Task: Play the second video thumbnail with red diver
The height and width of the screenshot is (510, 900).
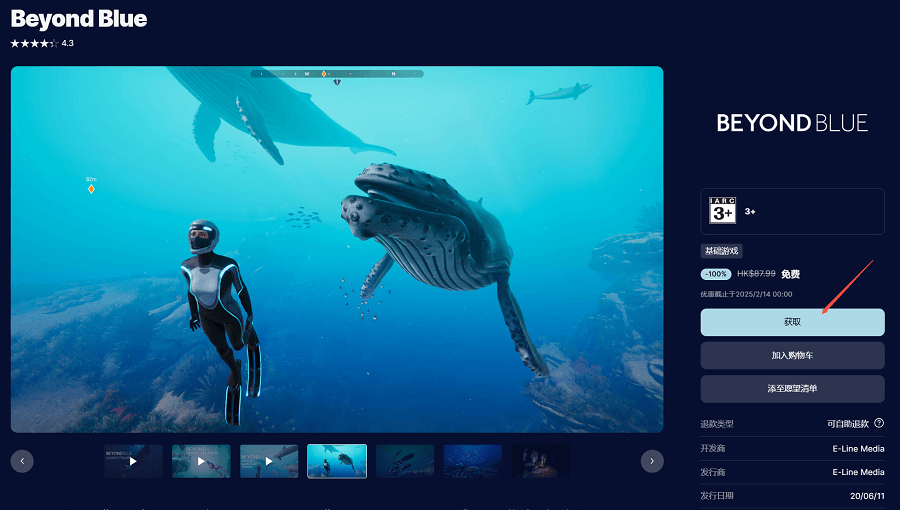Action: (x=201, y=461)
